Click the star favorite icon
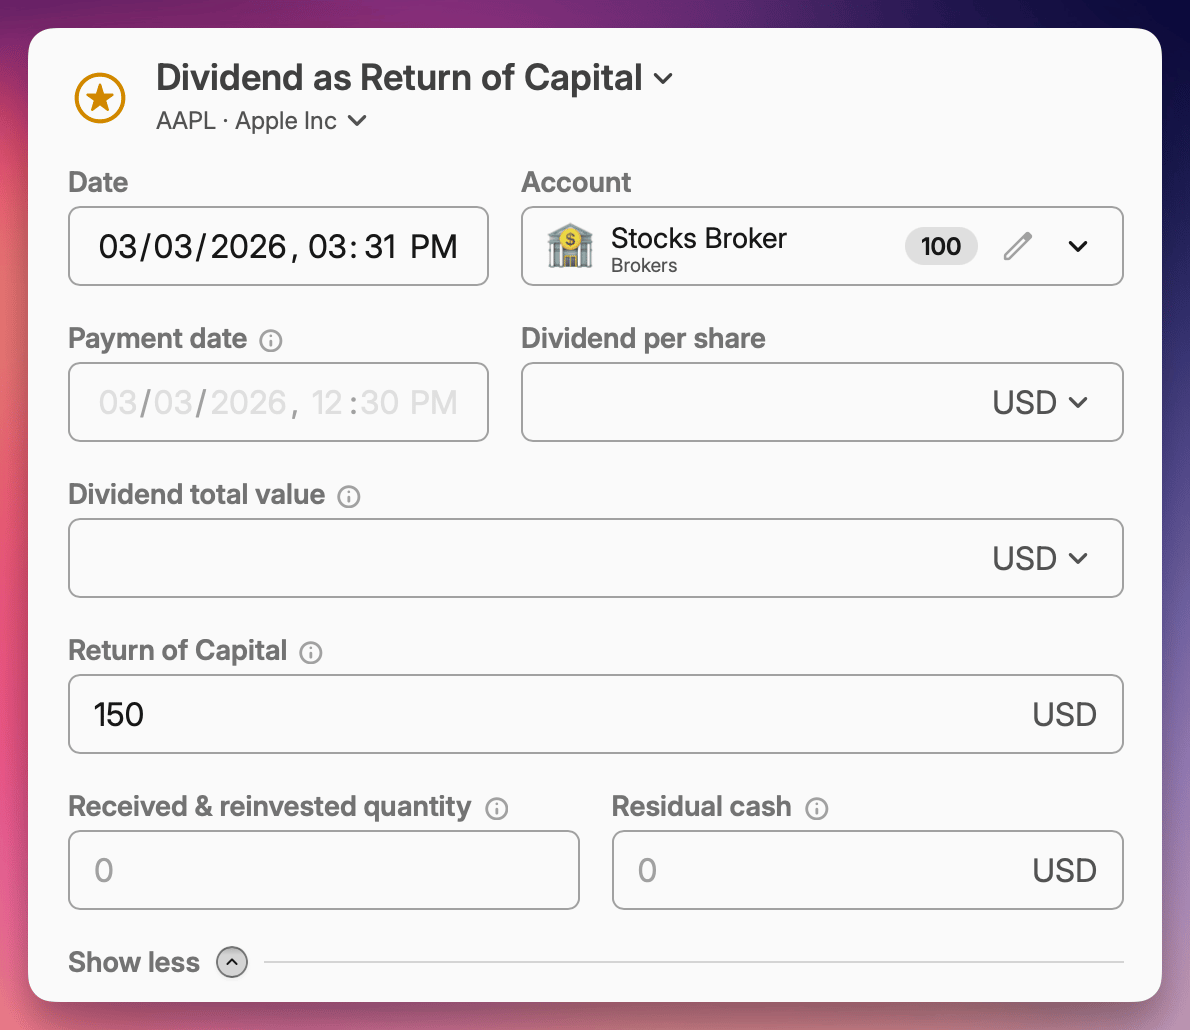The height and width of the screenshot is (1030, 1190). tap(99, 98)
